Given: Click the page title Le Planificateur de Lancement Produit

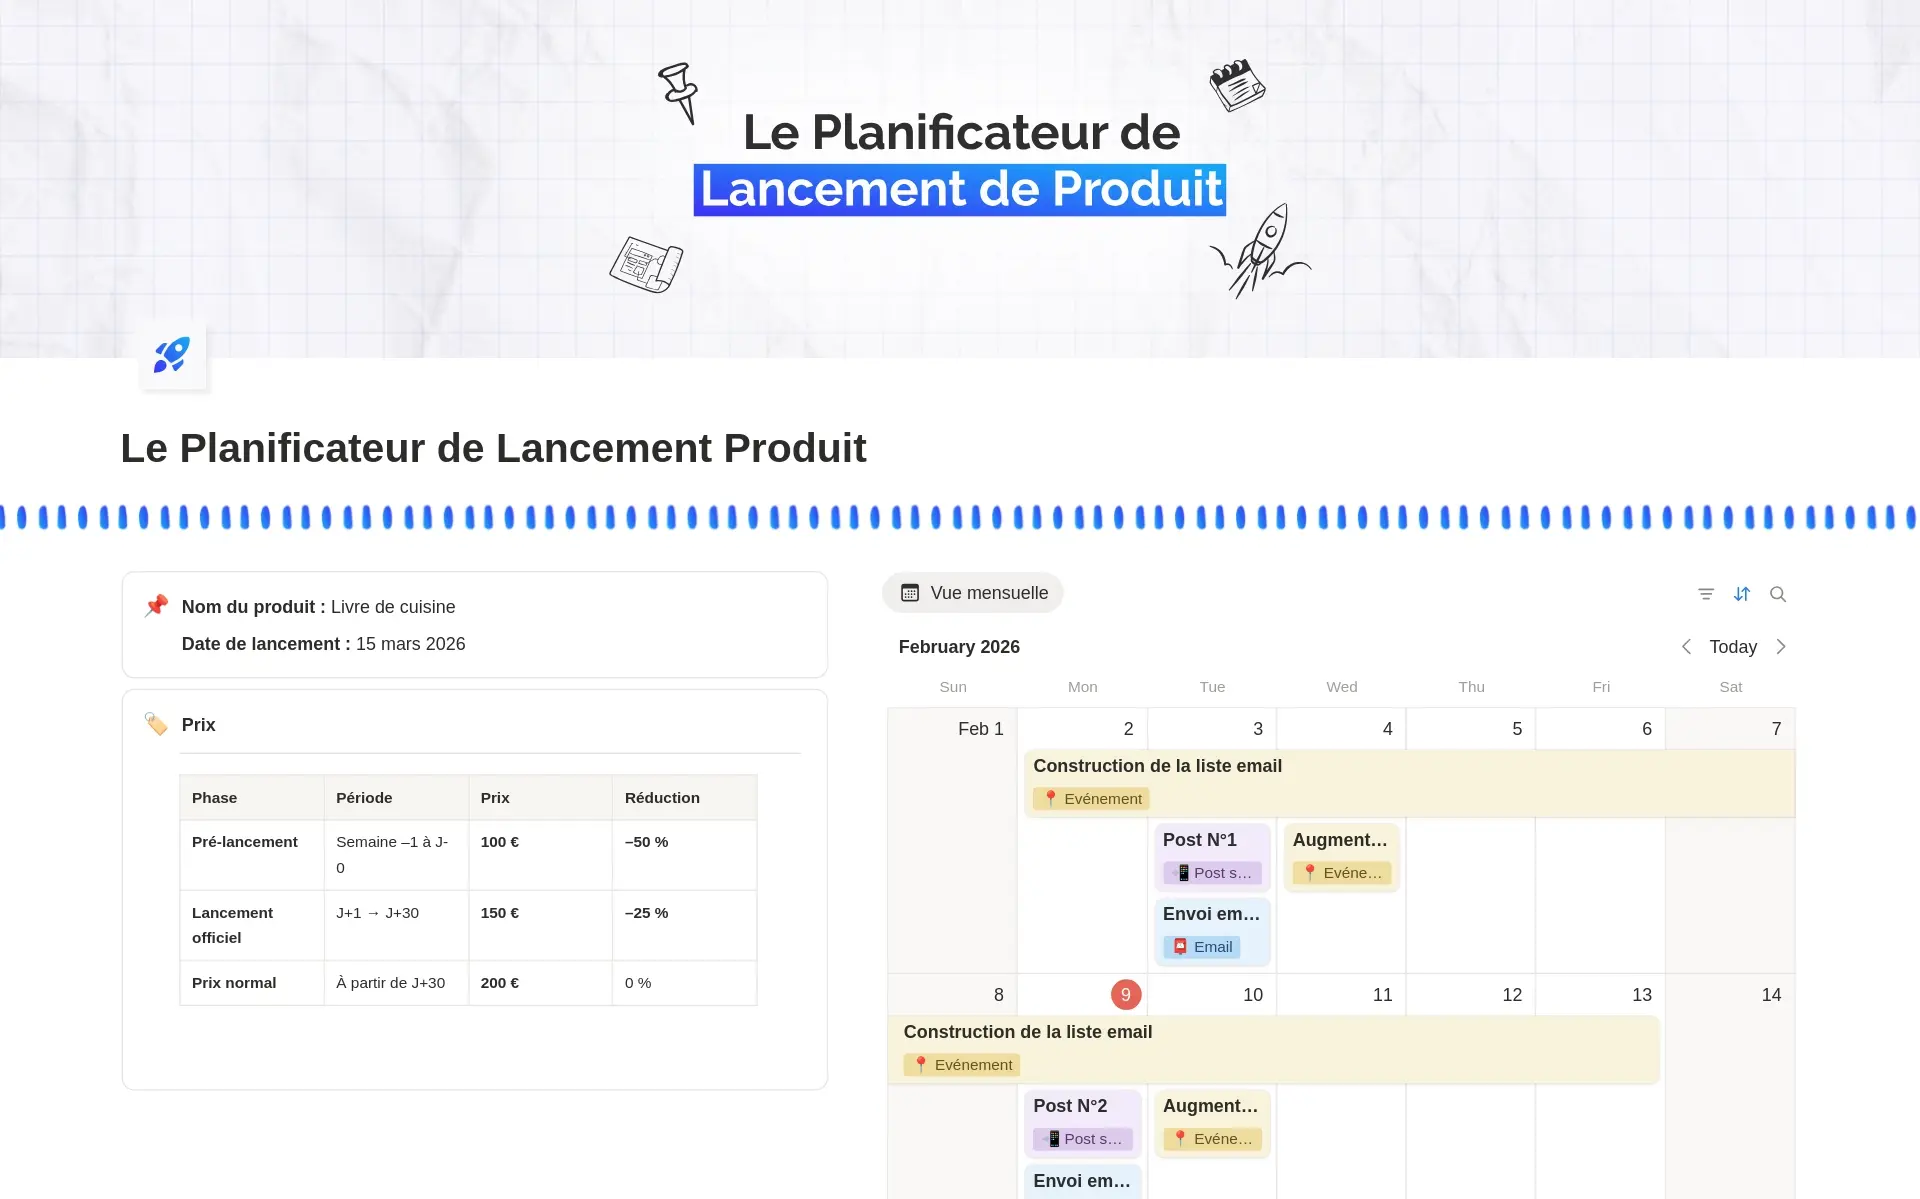Looking at the screenshot, I should click(x=493, y=448).
